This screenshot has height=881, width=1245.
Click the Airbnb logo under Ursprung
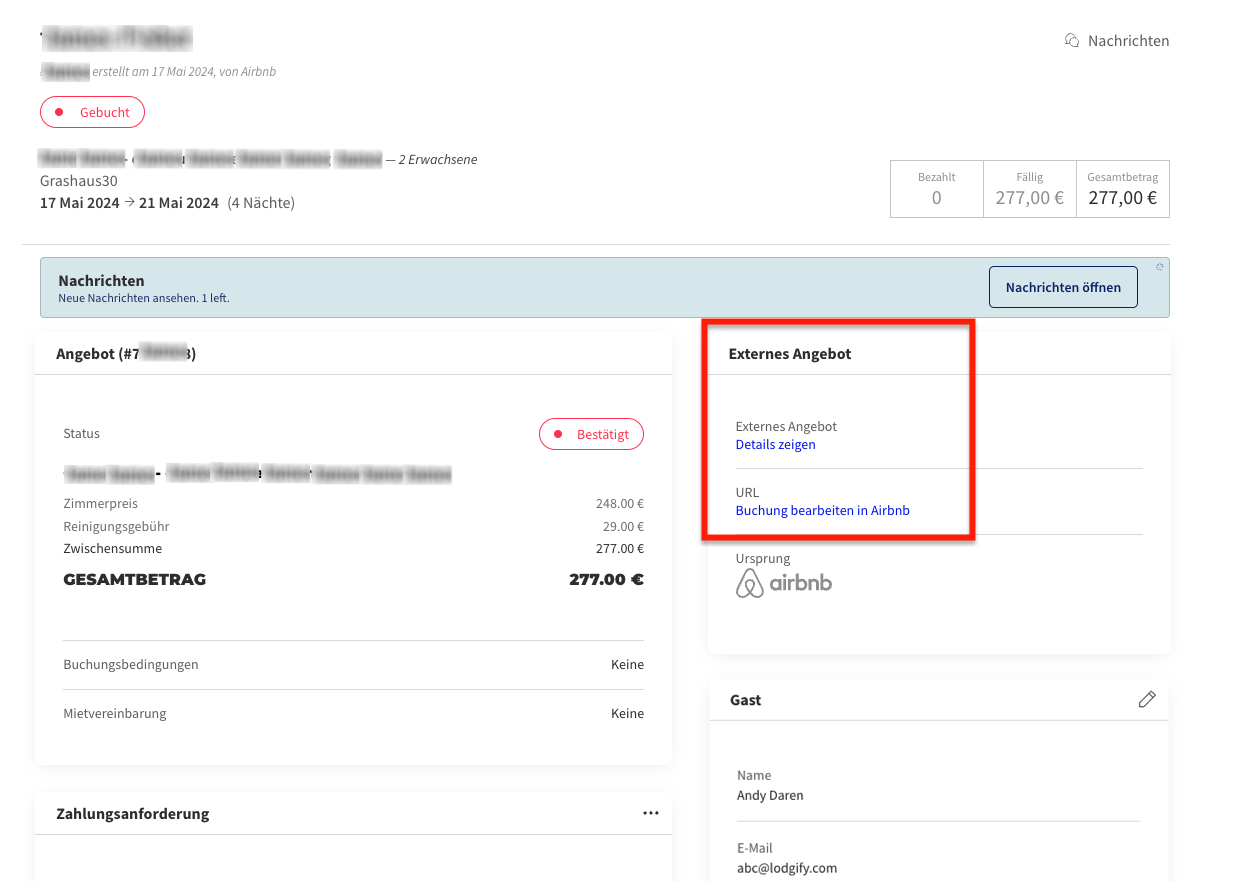point(784,583)
